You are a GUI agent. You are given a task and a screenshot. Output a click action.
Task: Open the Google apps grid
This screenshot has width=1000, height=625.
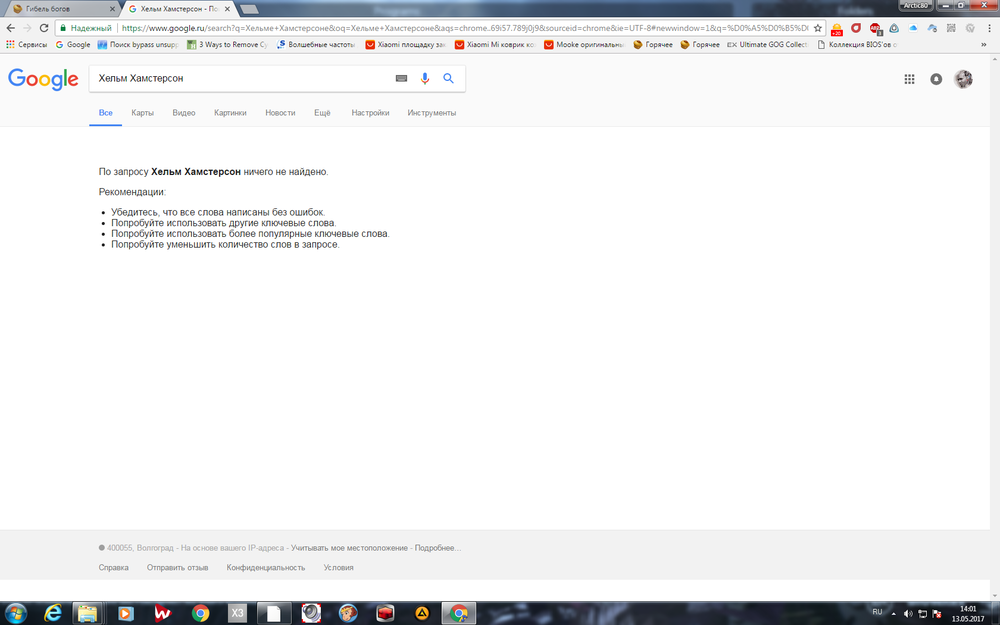click(909, 79)
